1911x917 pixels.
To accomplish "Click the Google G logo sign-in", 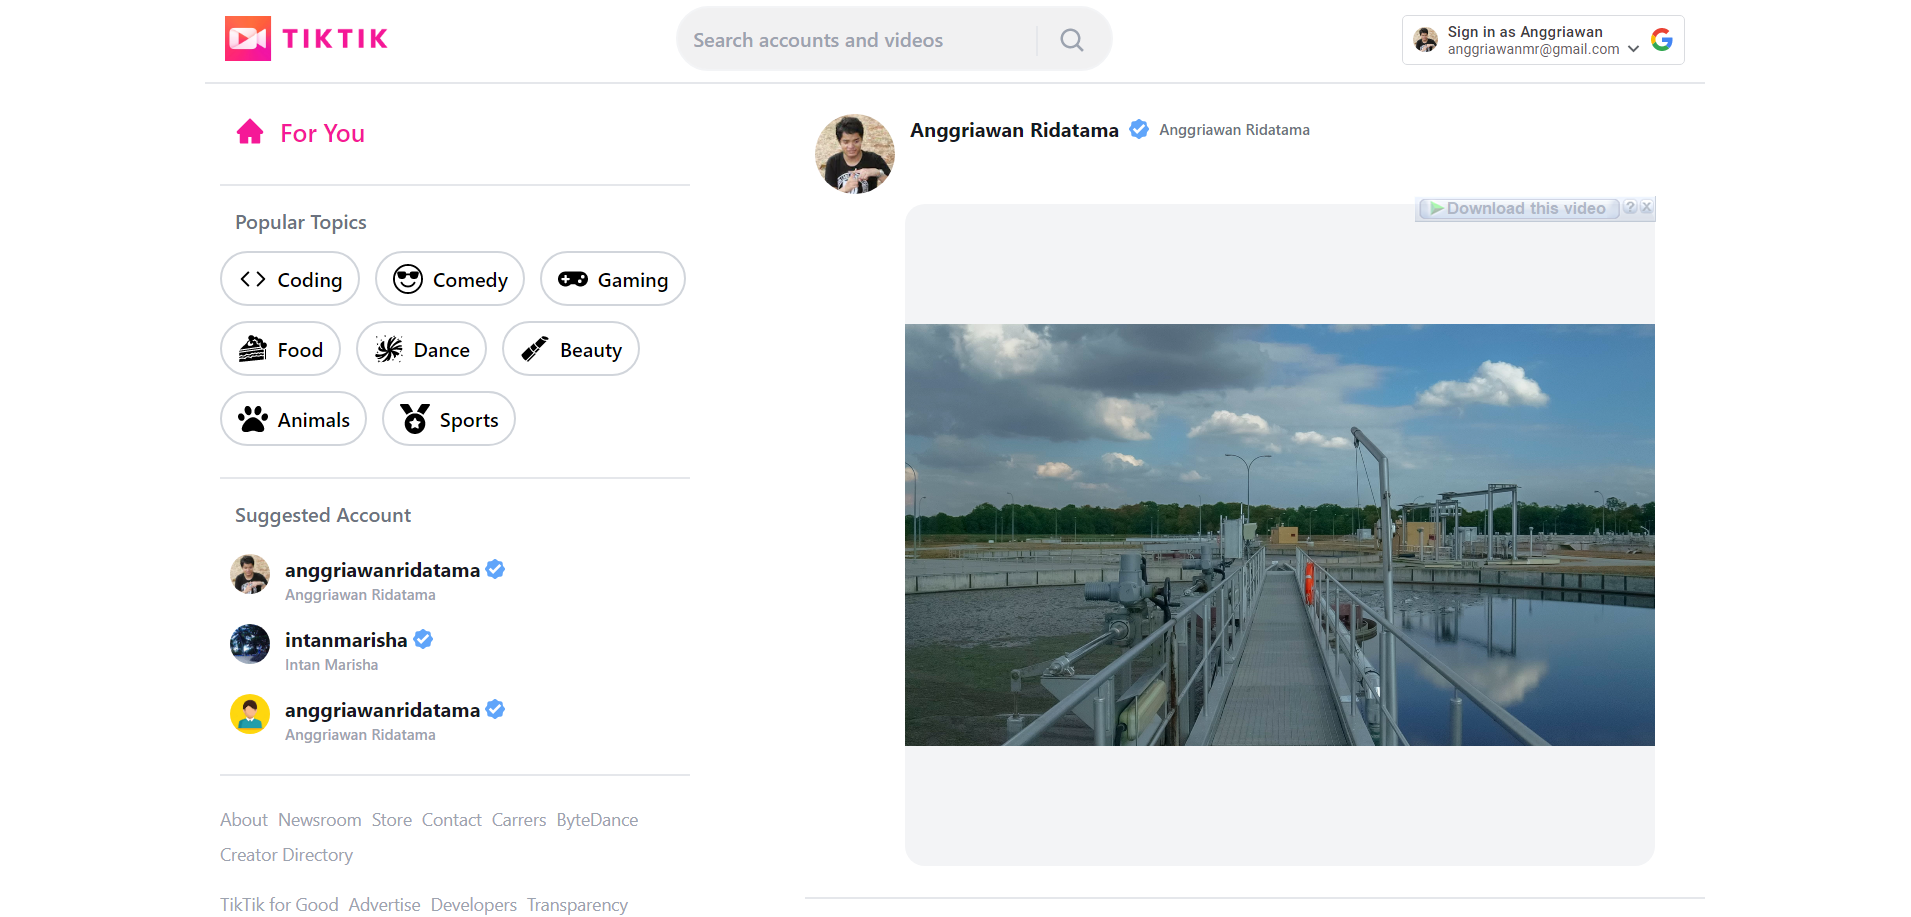I will coord(1662,40).
